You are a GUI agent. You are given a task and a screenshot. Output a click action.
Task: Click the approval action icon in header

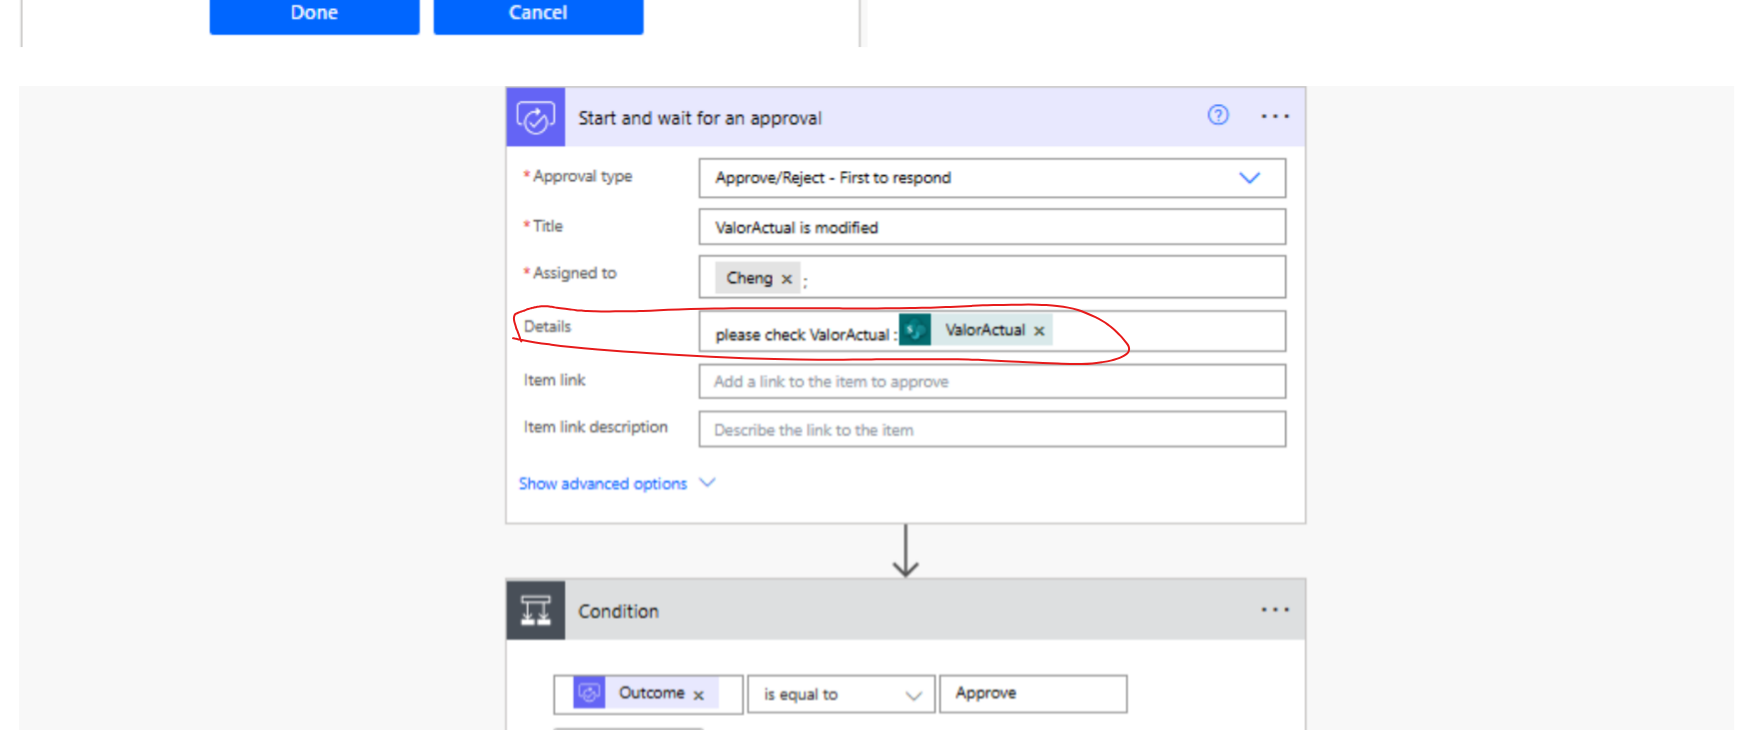[x=536, y=118]
